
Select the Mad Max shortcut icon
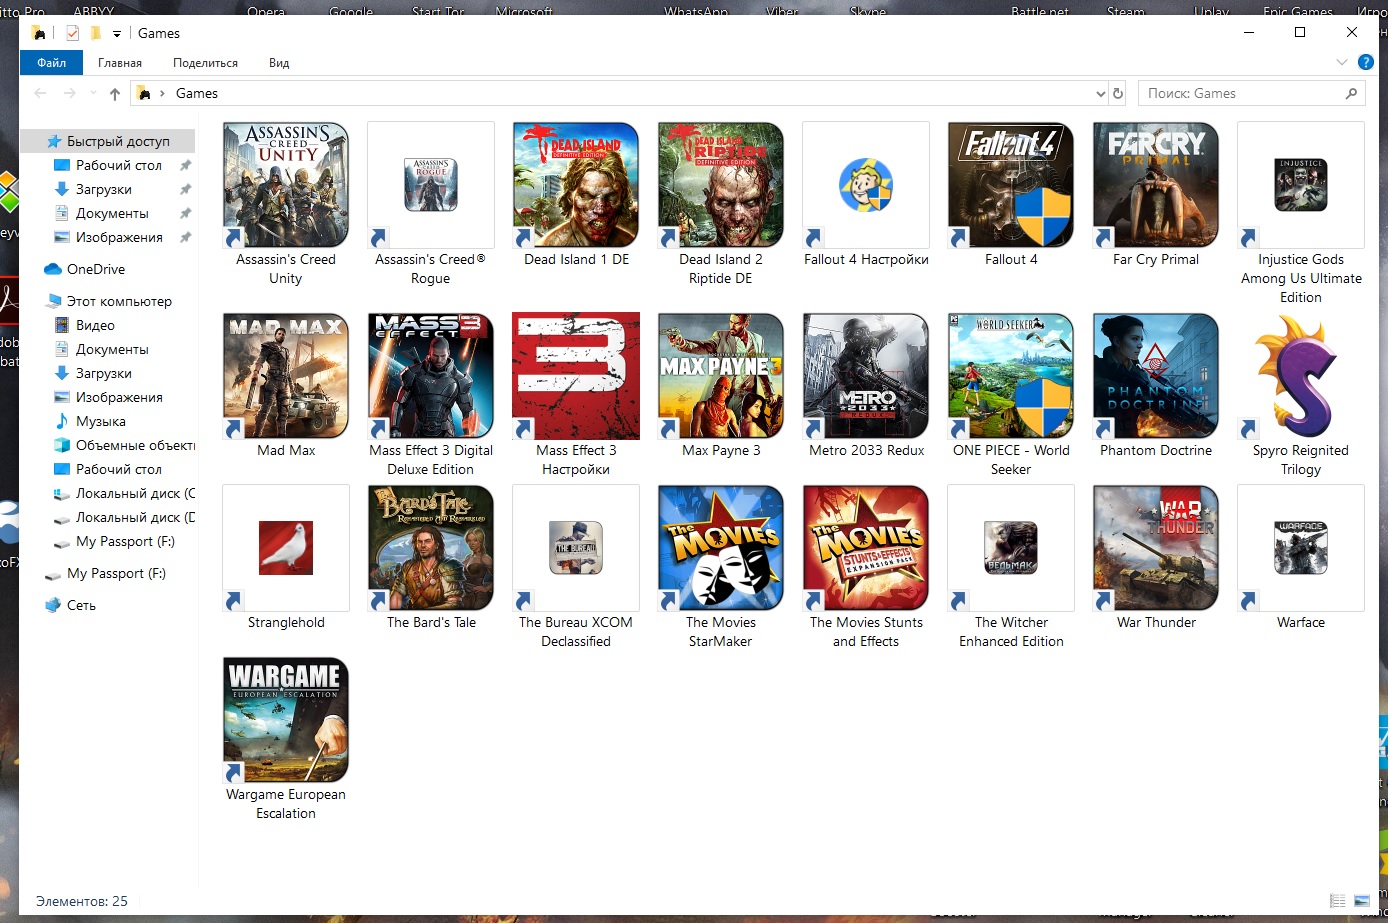pyautogui.click(x=286, y=376)
